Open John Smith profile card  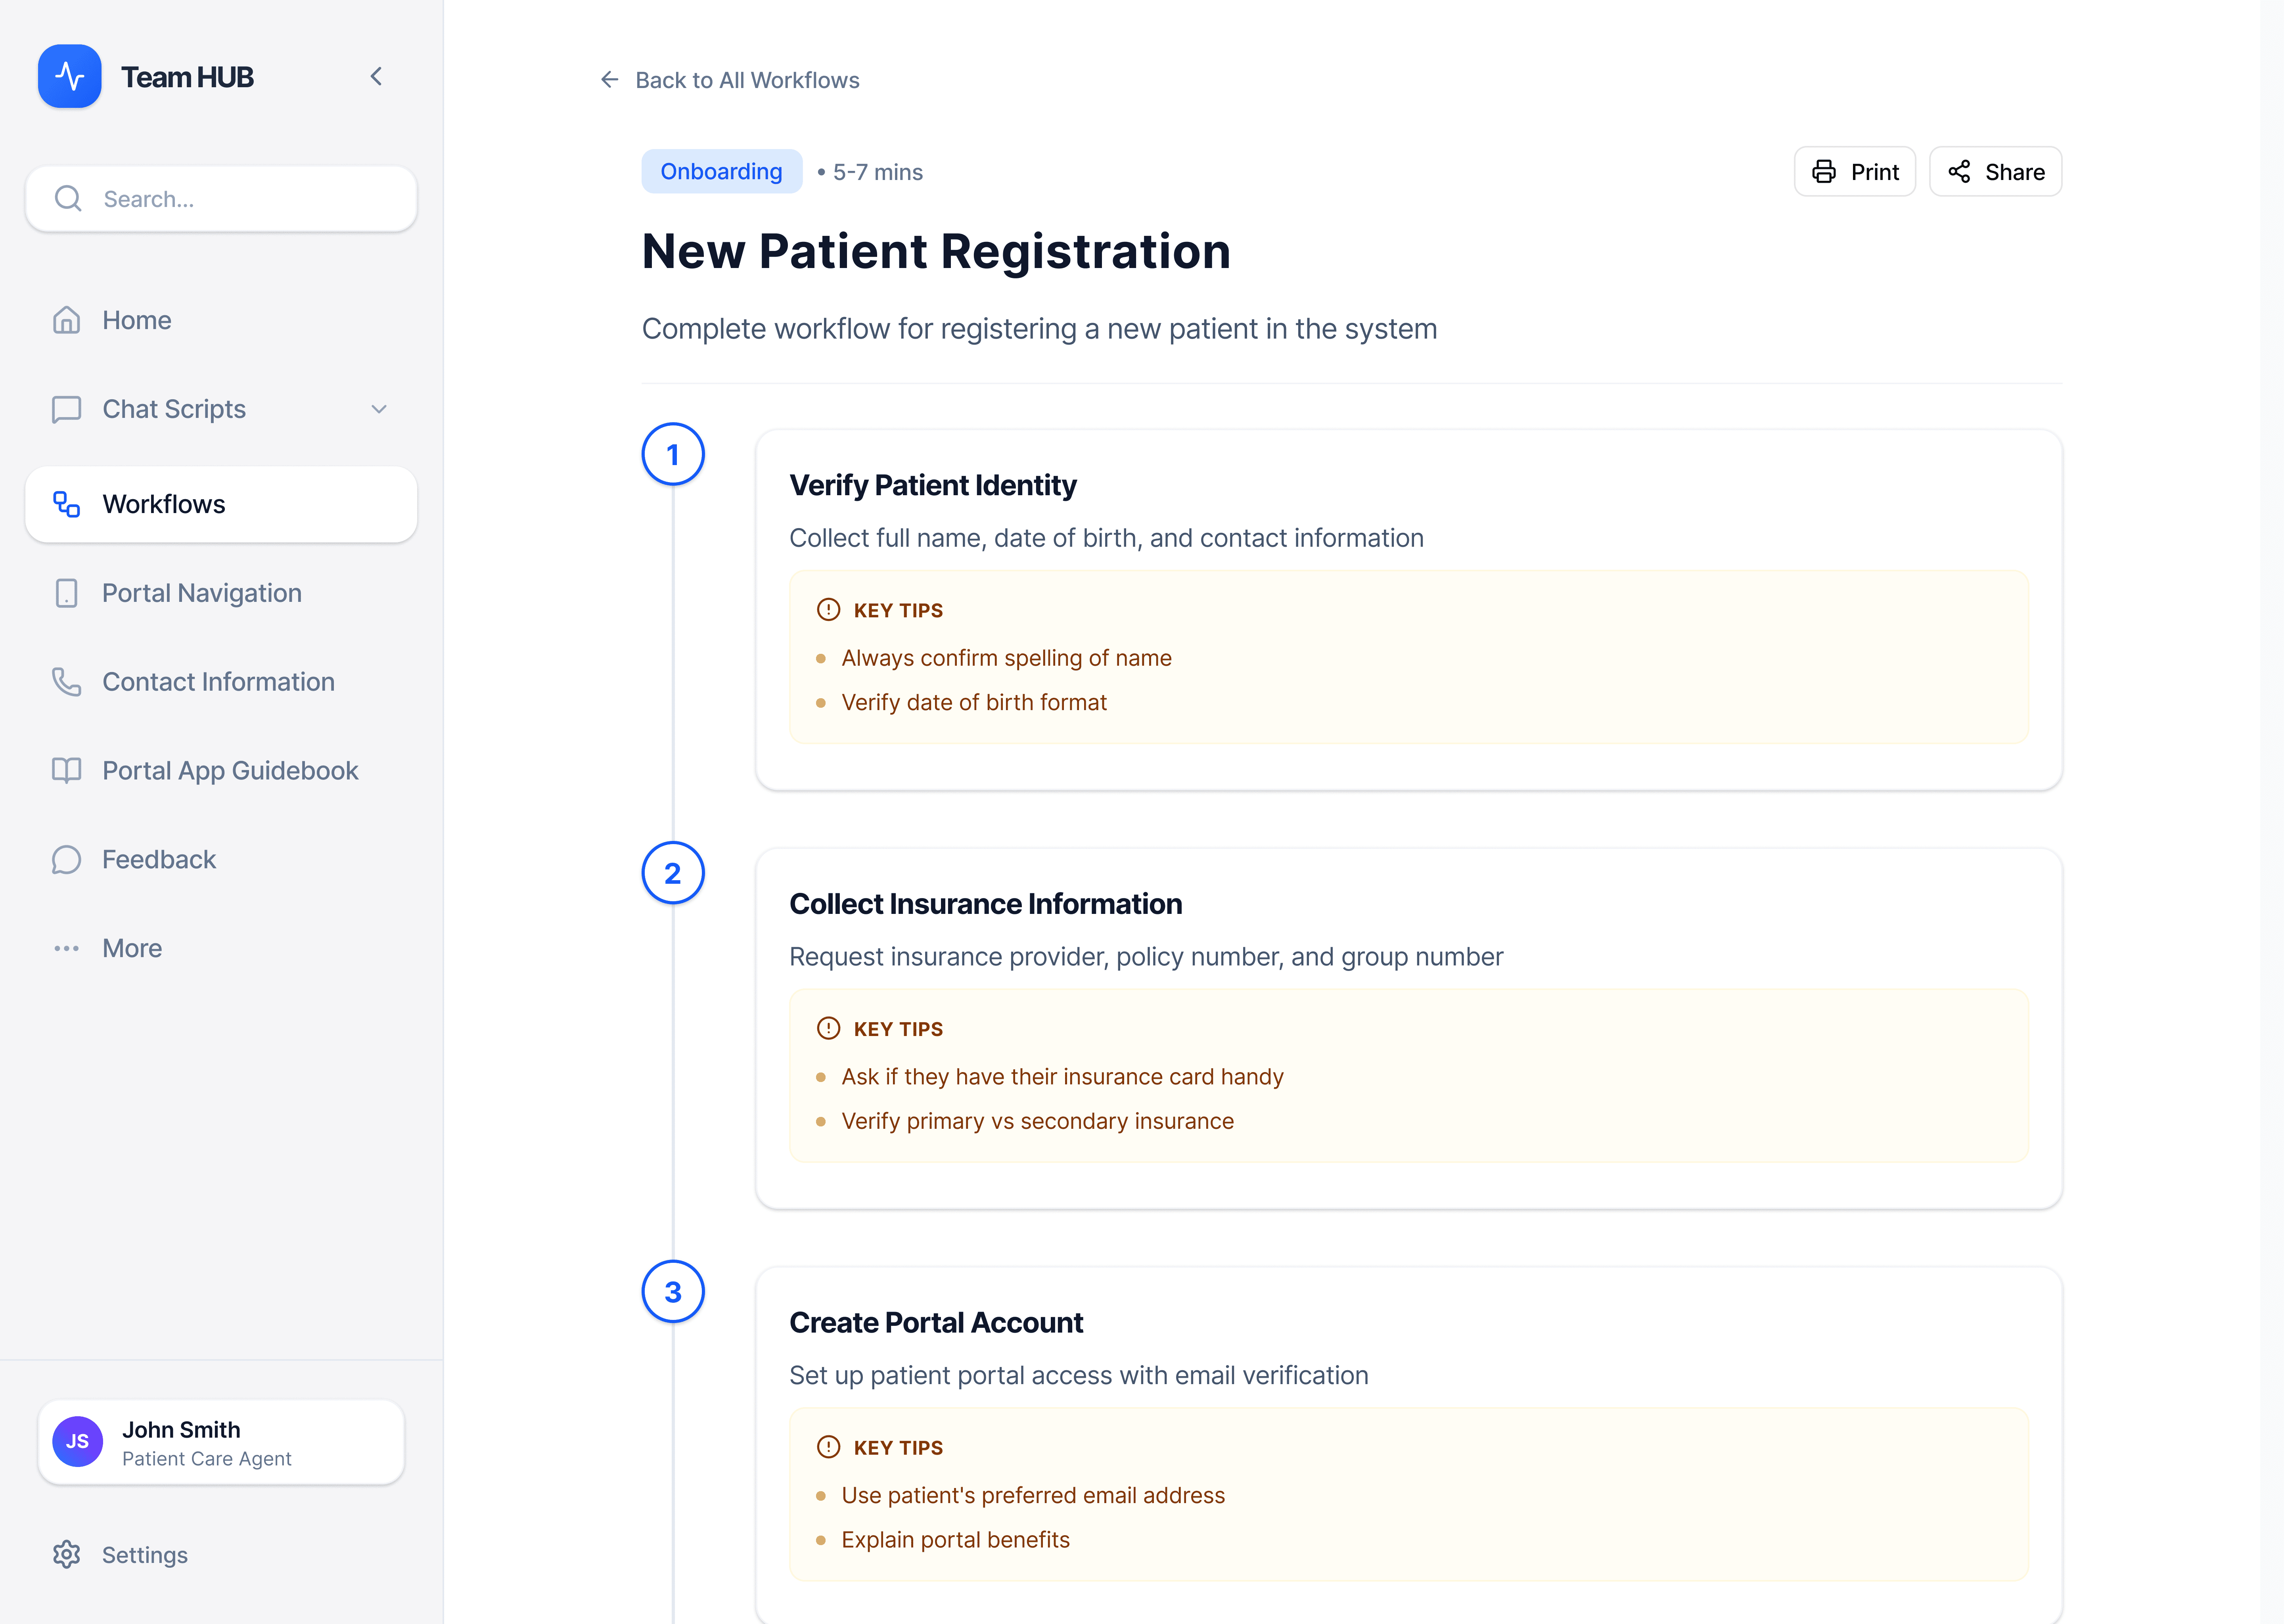pos(220,1442)
